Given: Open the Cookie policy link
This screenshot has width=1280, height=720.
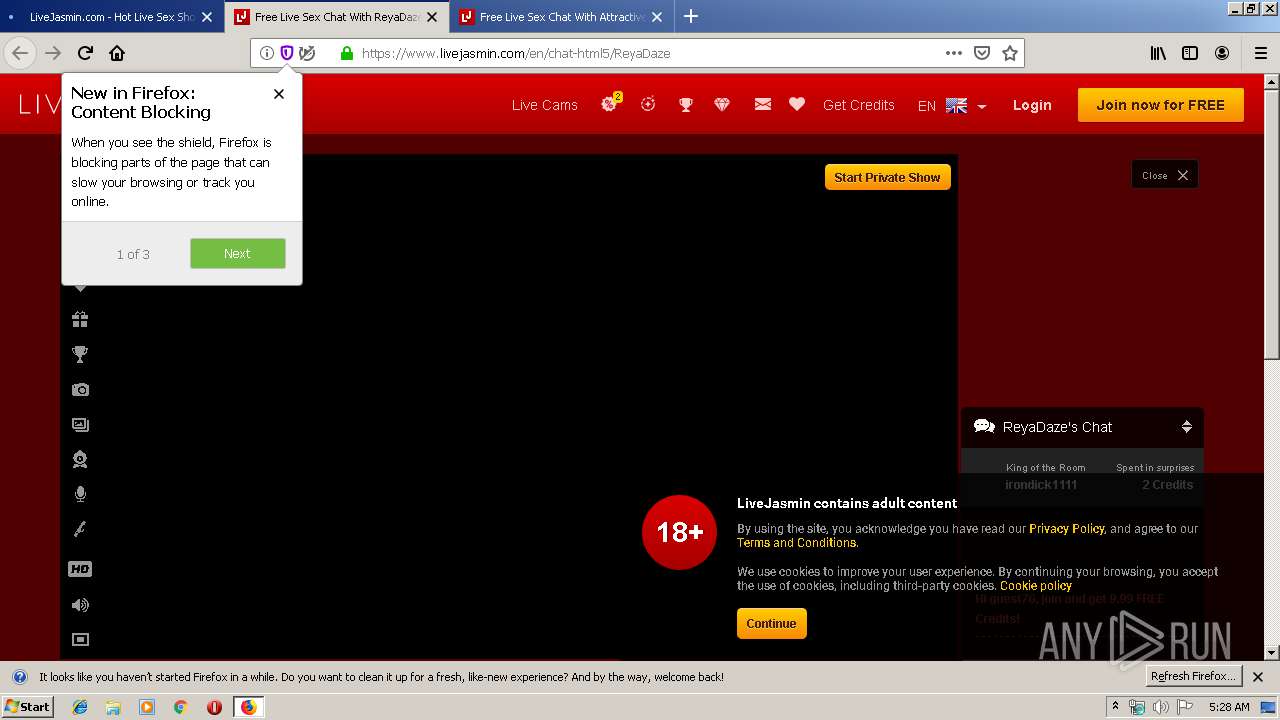Looking at the screenshot, I should [x=1035, y=586].
